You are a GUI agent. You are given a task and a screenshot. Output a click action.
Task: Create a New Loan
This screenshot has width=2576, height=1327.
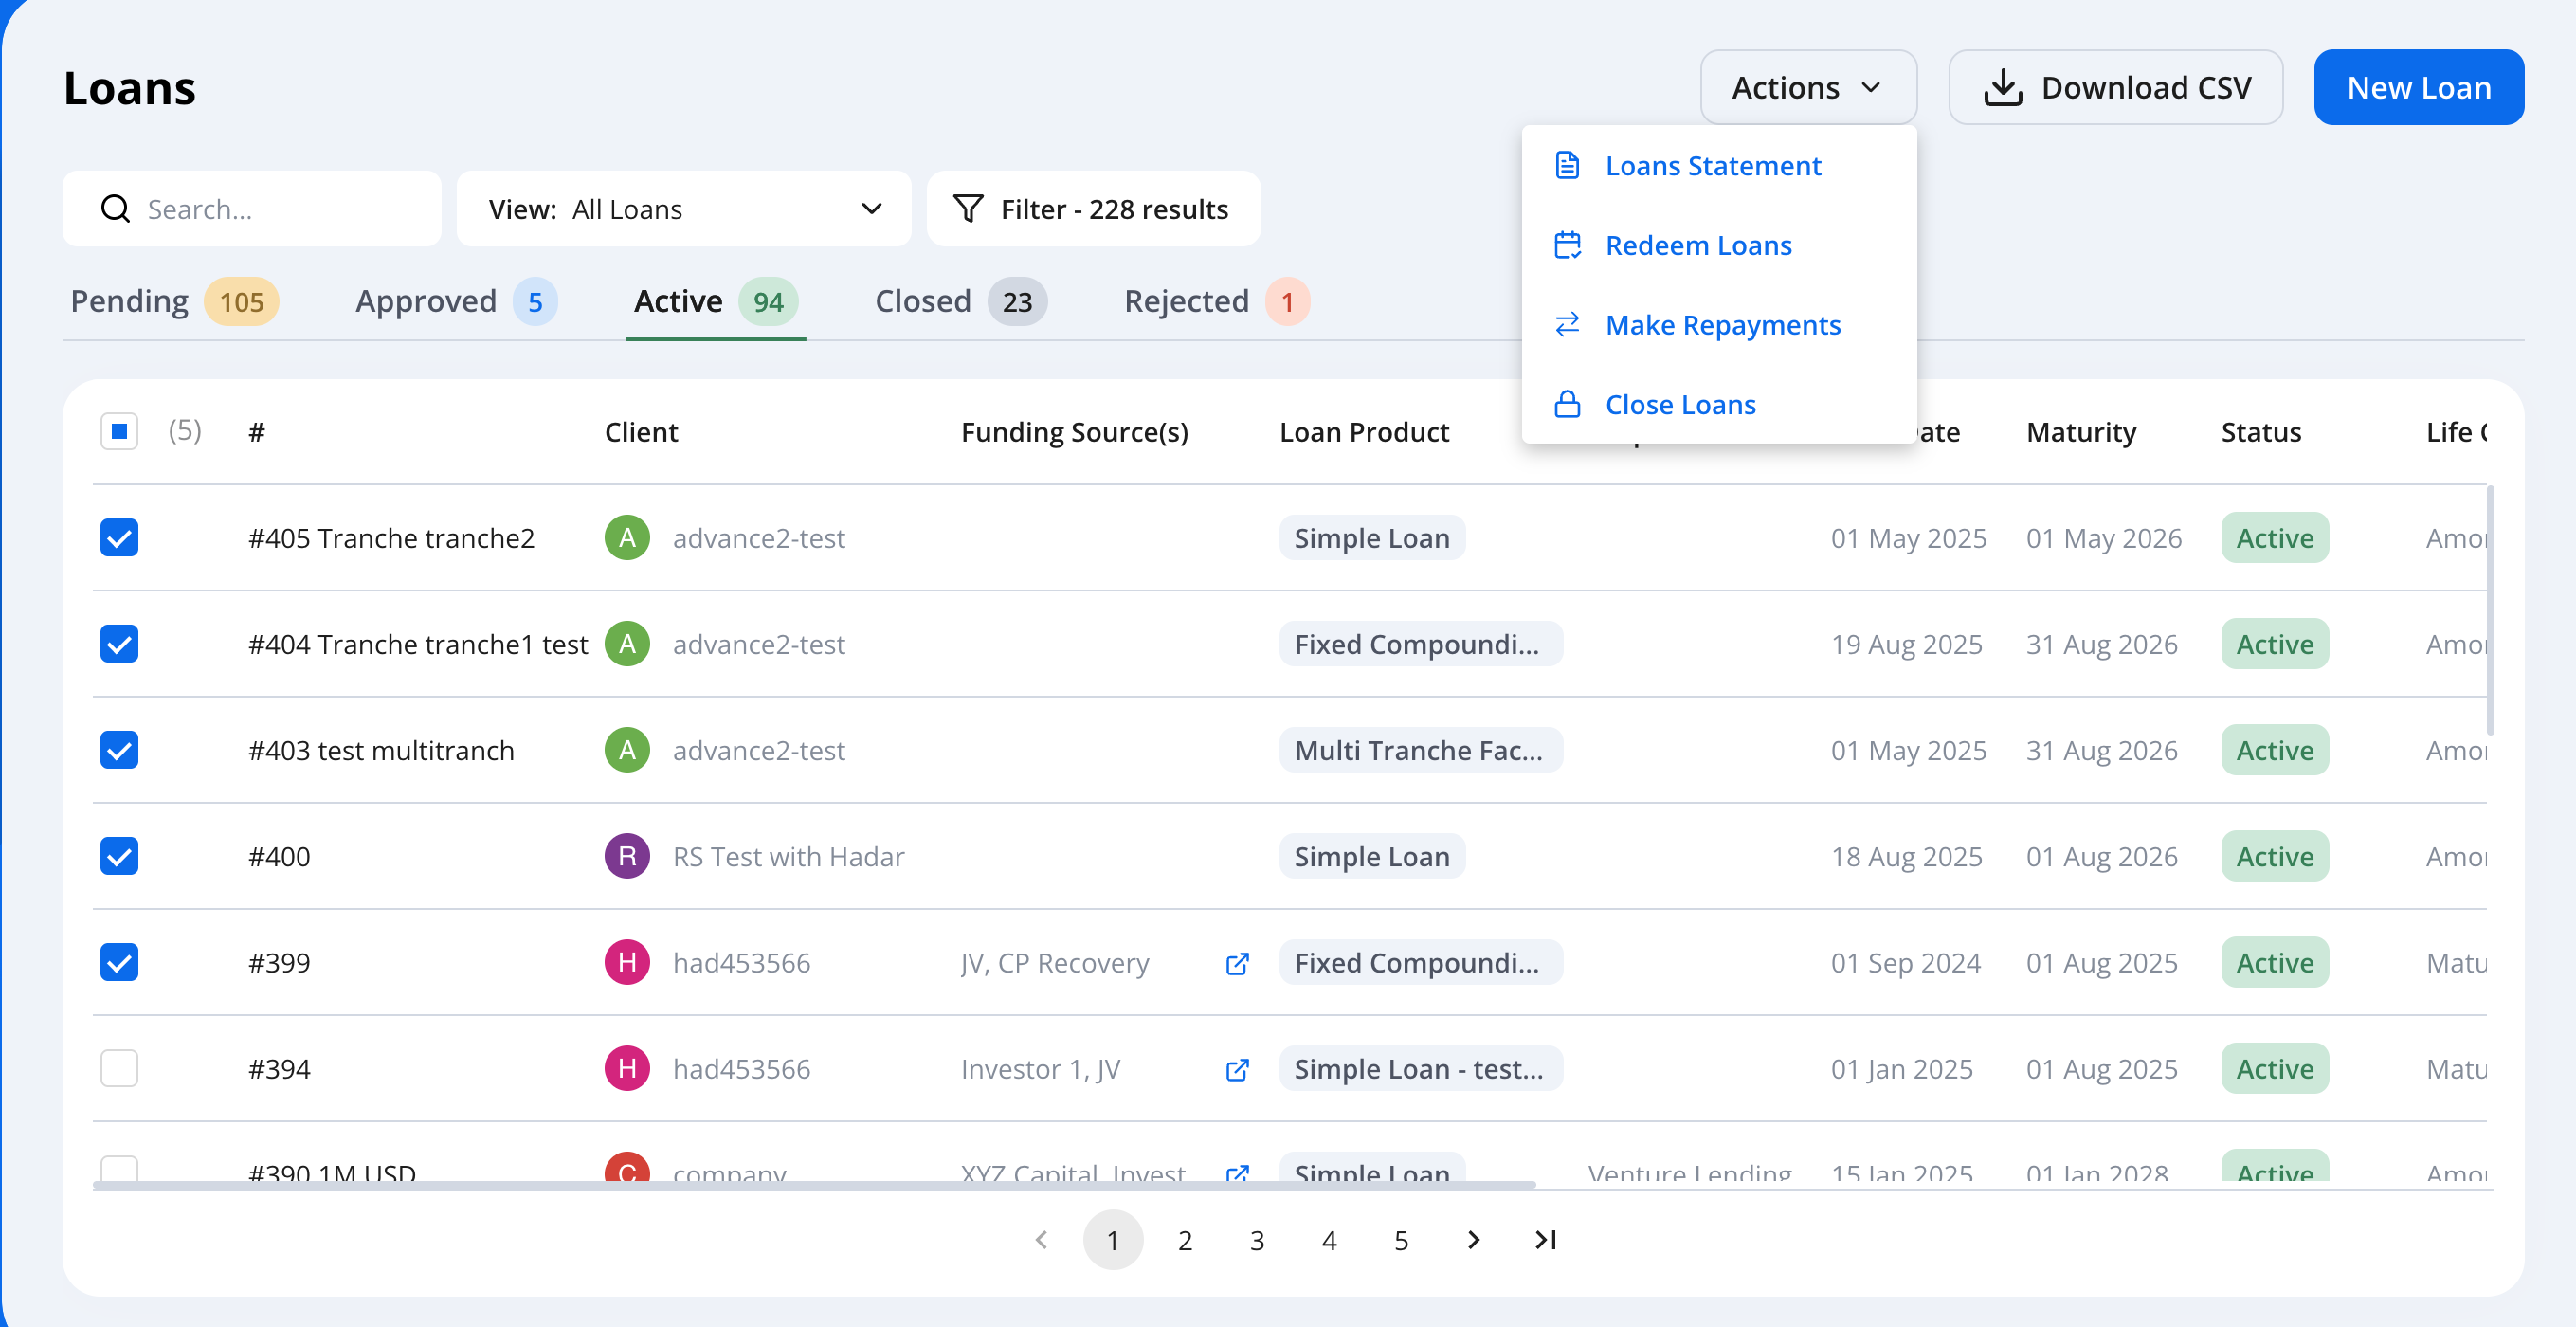tap(2418, 88)
